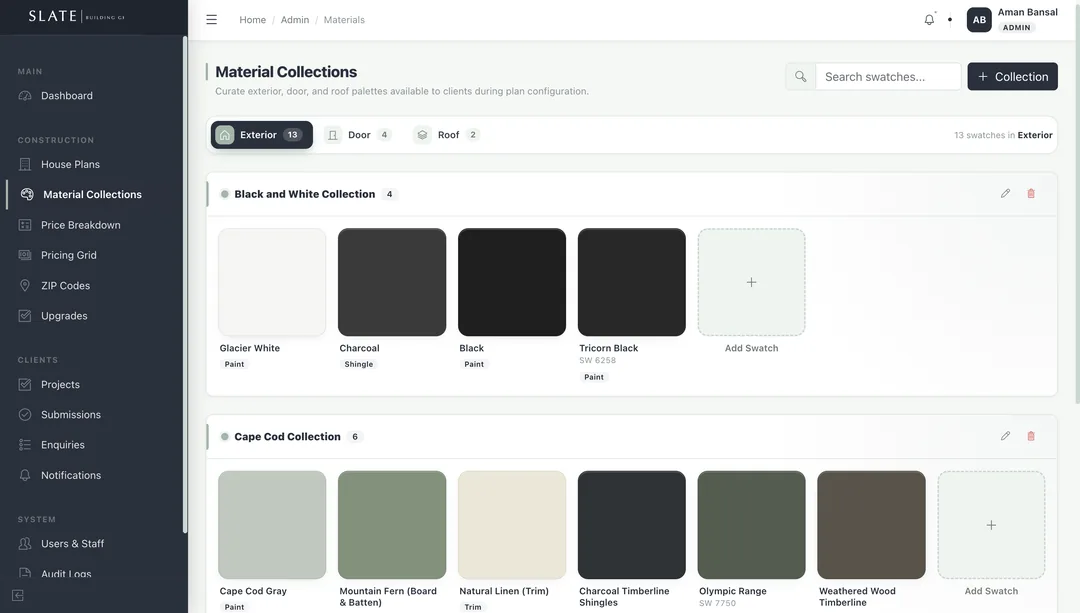Click the Cape Cod Collection title
Image resolution: width=1080 pixels, height=613 pixels.
(x=287, y=437)
